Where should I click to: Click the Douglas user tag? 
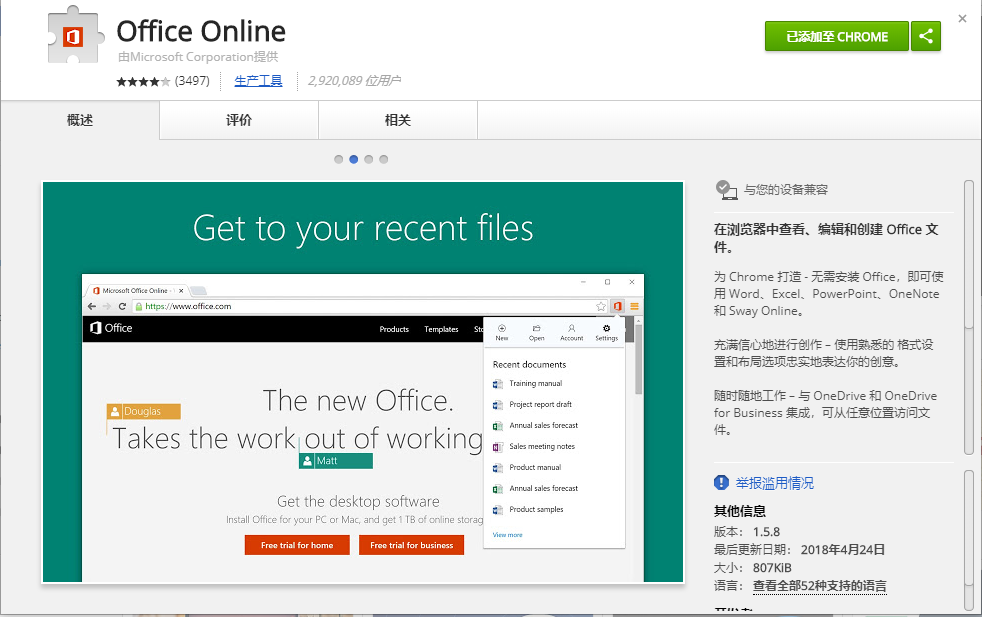coord(144,412)
